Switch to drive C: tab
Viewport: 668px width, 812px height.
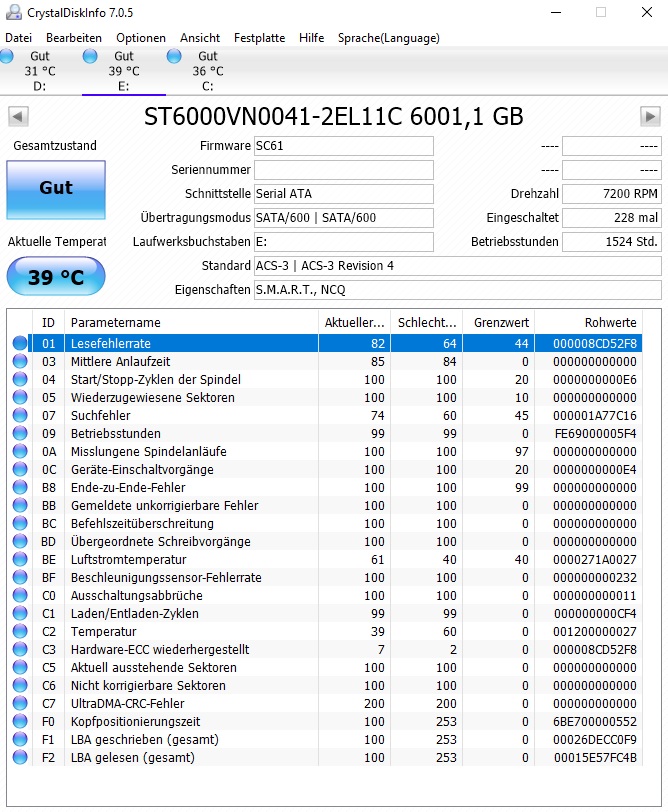tap(207, 71)
